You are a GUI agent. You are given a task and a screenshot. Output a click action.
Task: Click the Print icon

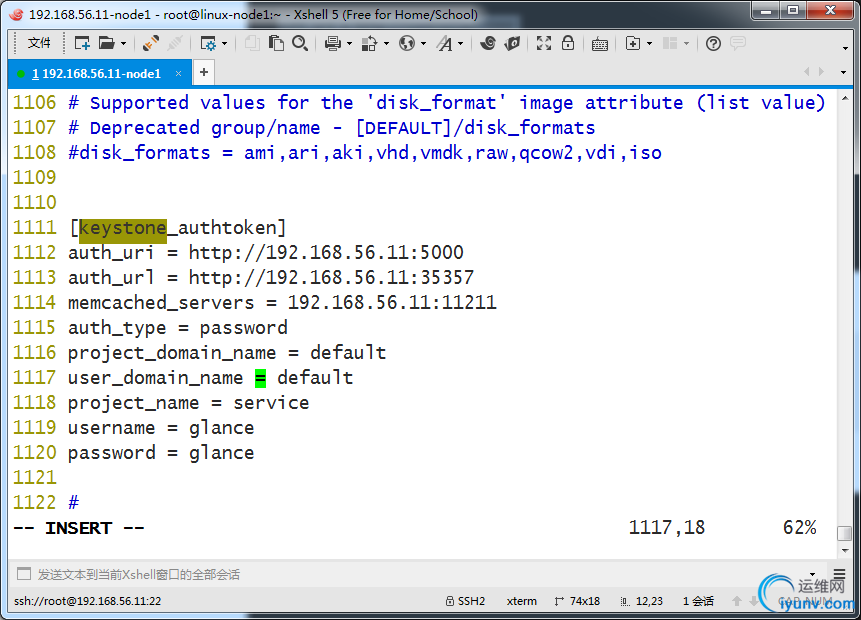pos(332,43)
